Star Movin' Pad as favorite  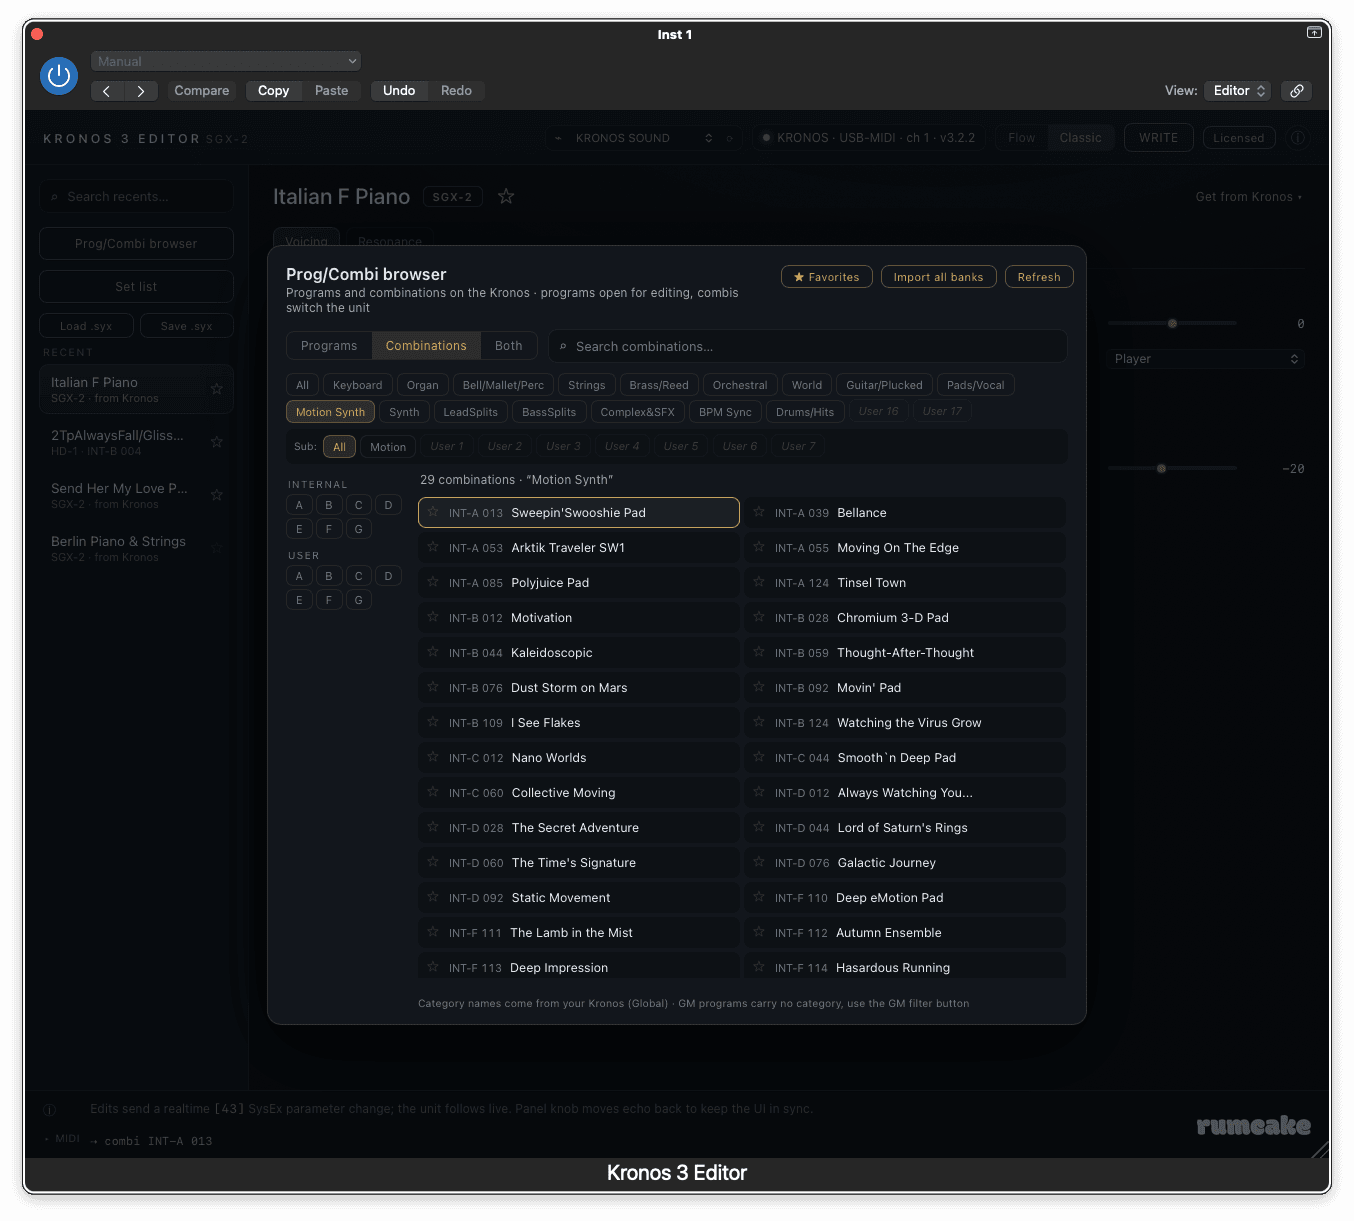click(x=759, y=687)
